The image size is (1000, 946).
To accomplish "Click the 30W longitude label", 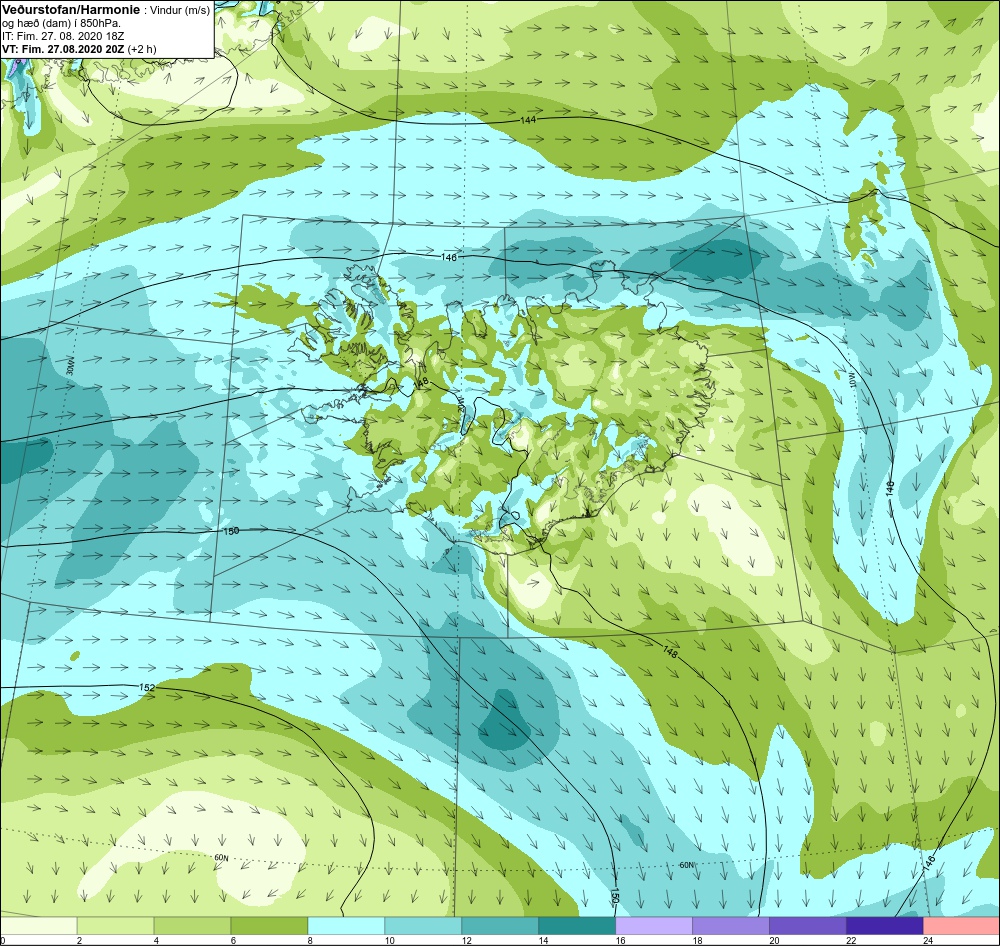I will coord(70,366).
